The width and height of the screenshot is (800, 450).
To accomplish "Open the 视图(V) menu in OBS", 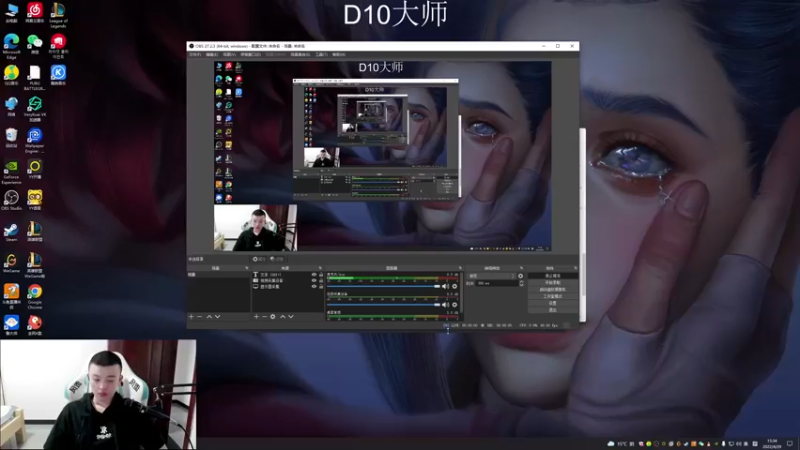I will click(229, 55).
